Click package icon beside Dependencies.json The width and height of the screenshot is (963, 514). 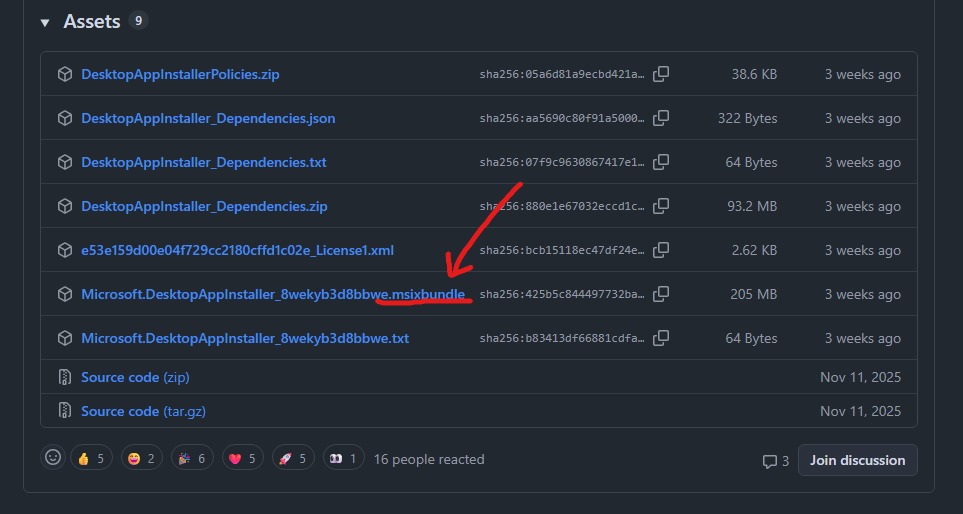[x=64, y=118]
